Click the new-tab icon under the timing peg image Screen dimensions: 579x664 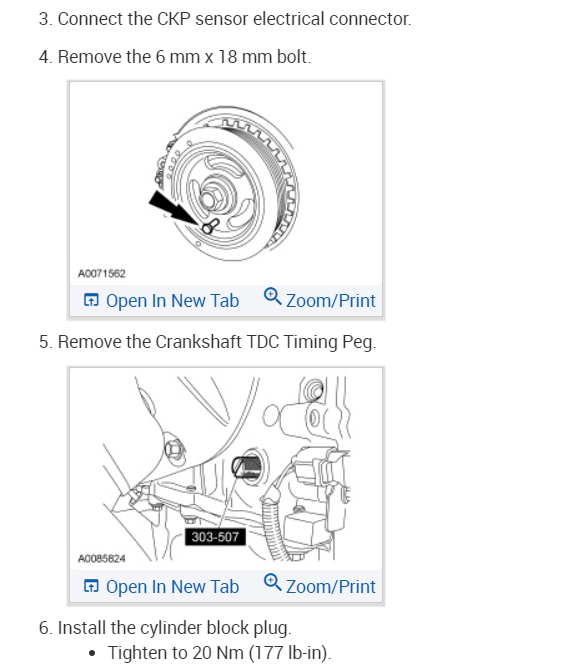click(91, 586)
